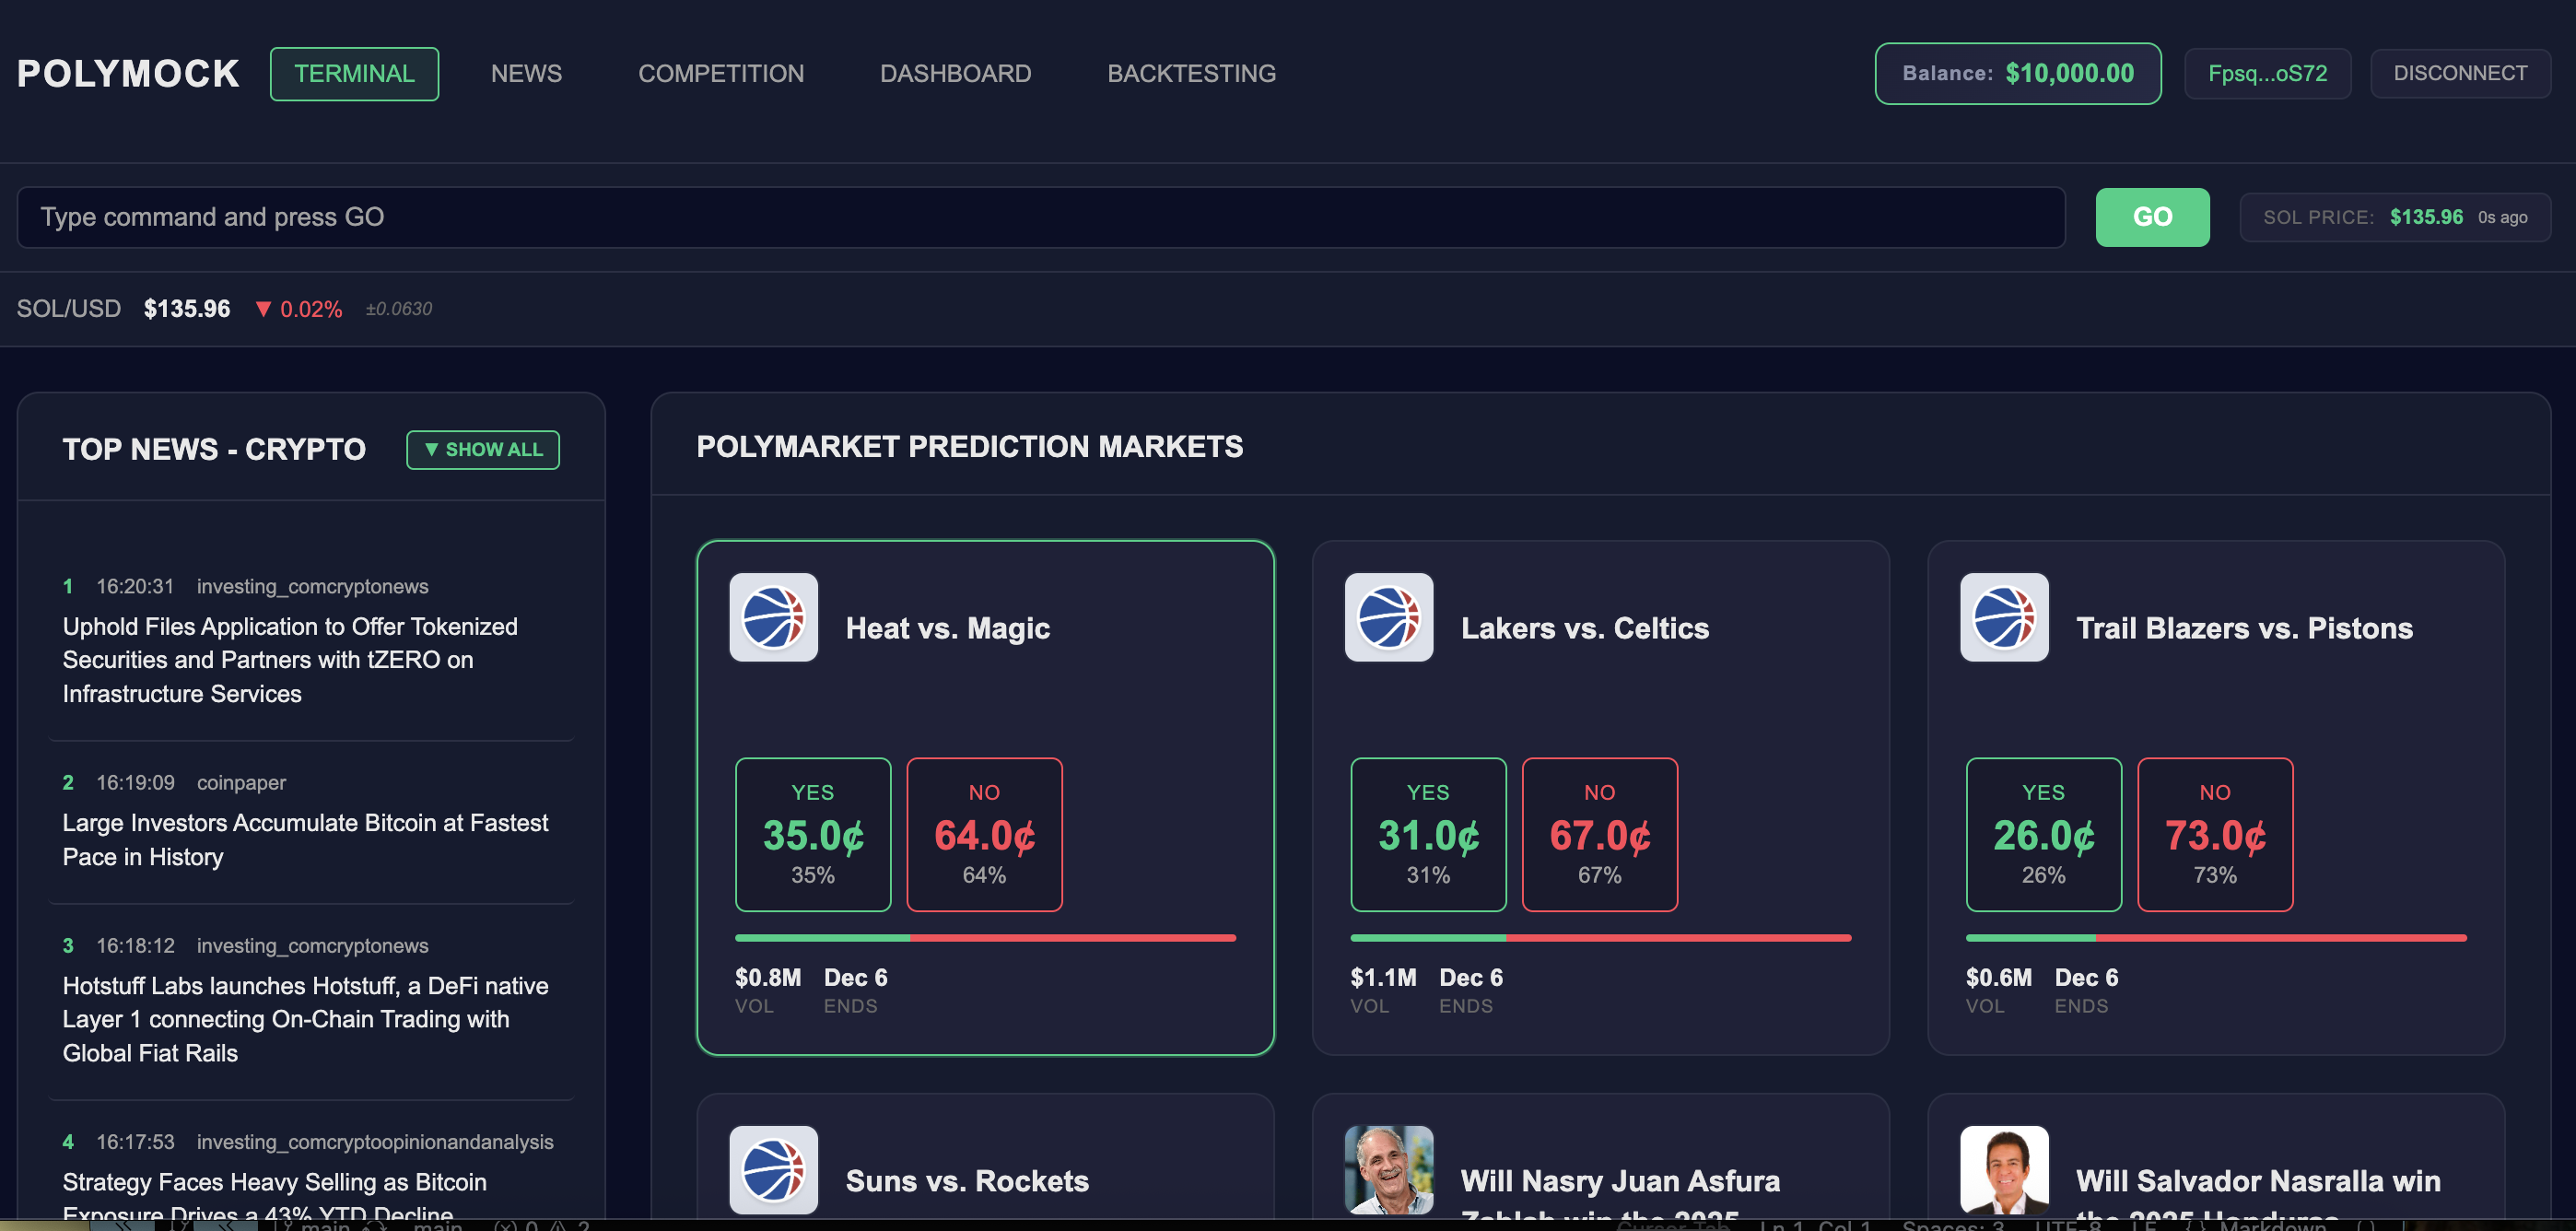Screen dimensions: 2576x1231
Task: Click Salvador Nasralla's photo thumbnail
Action: [2004, 1170]
